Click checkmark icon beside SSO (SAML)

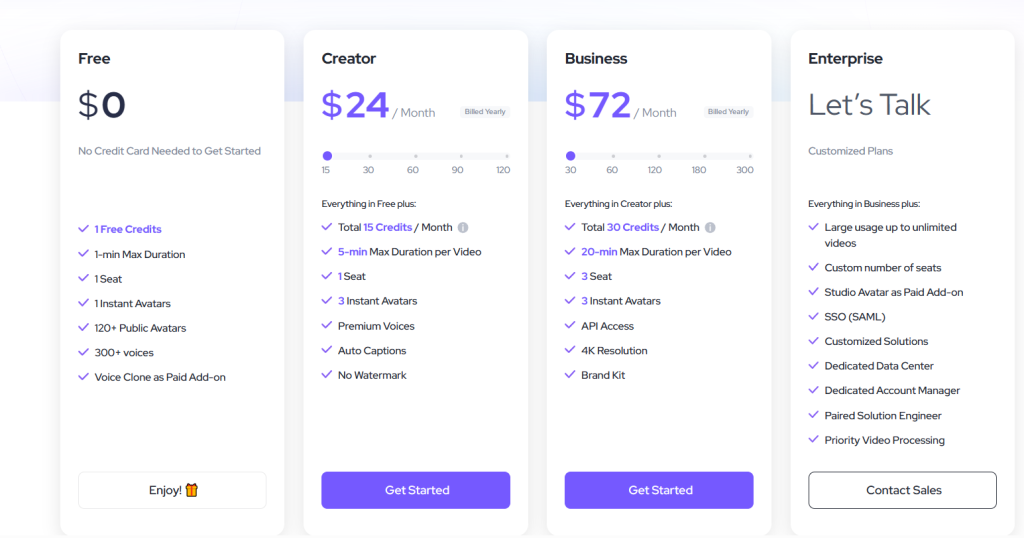[814, 317]
